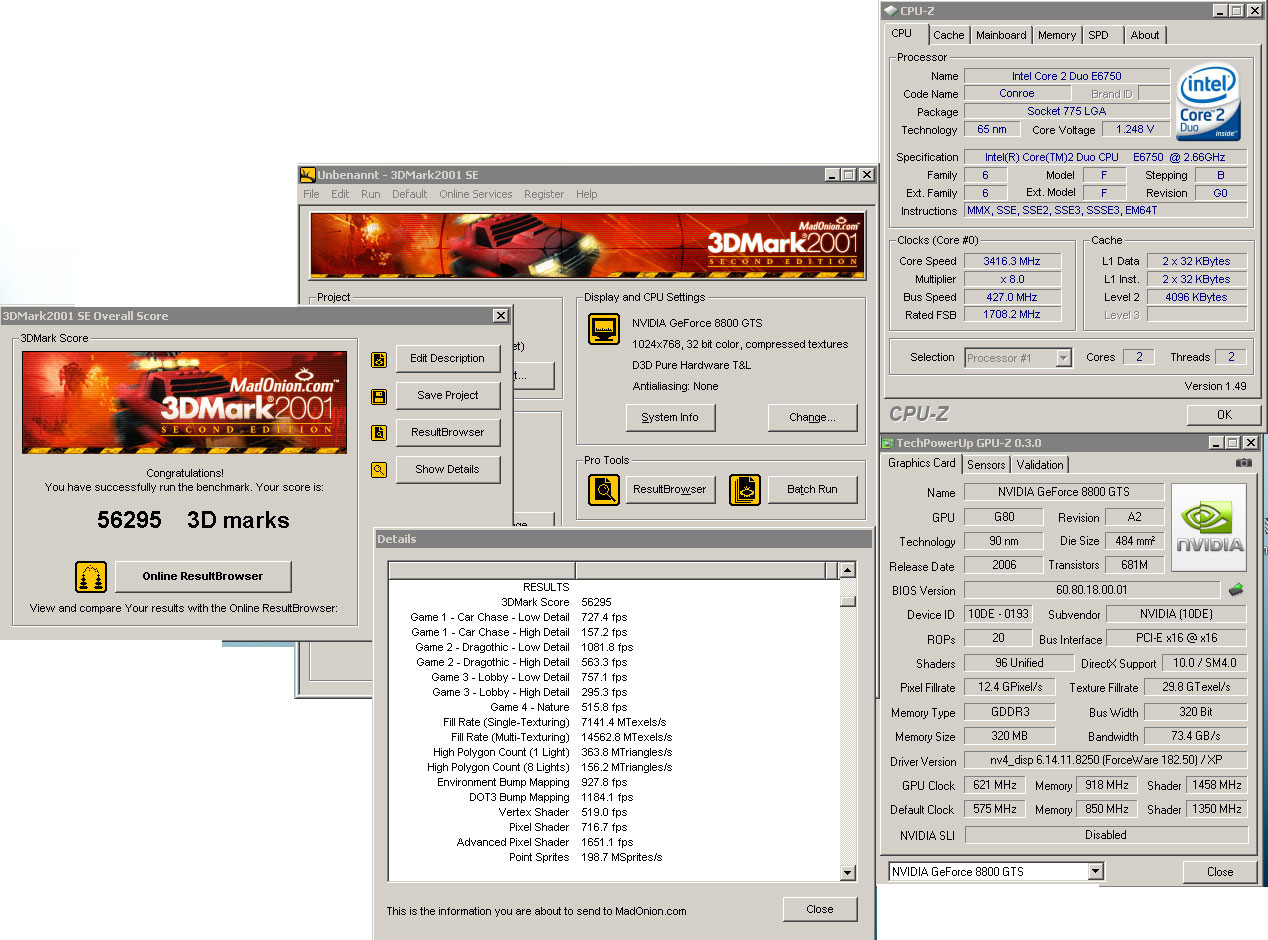Click the Online ResultBrowser trees icon
1268x940 pixels.
pos(91,577)
